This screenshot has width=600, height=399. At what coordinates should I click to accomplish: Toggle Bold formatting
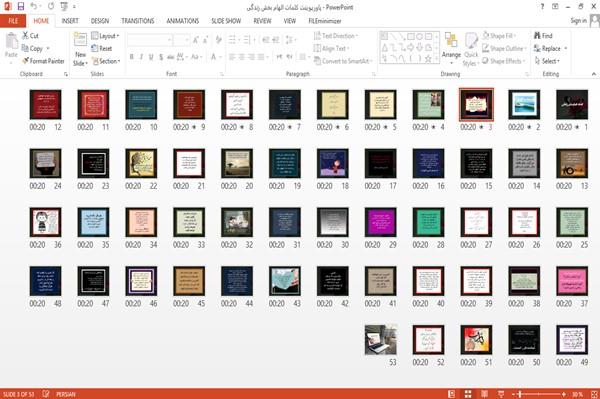(132, 57)
